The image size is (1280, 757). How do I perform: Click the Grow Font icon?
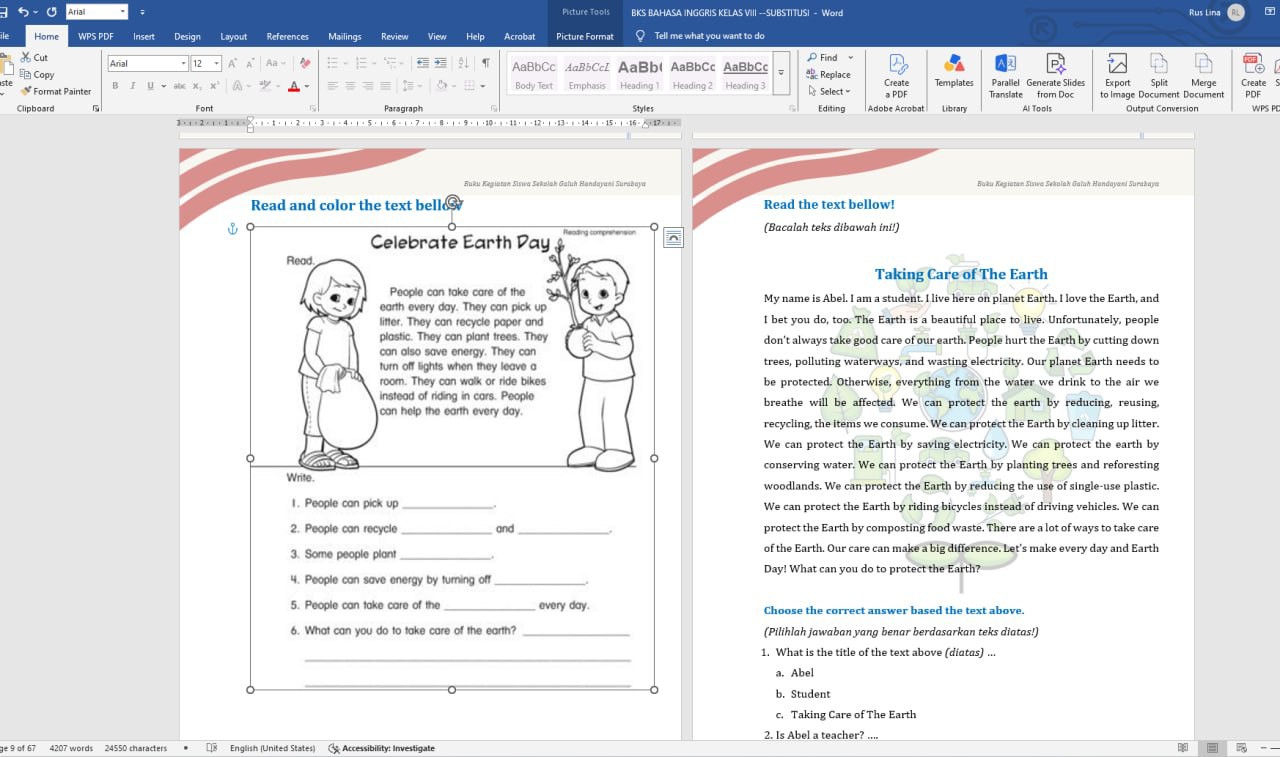(233, 63)
